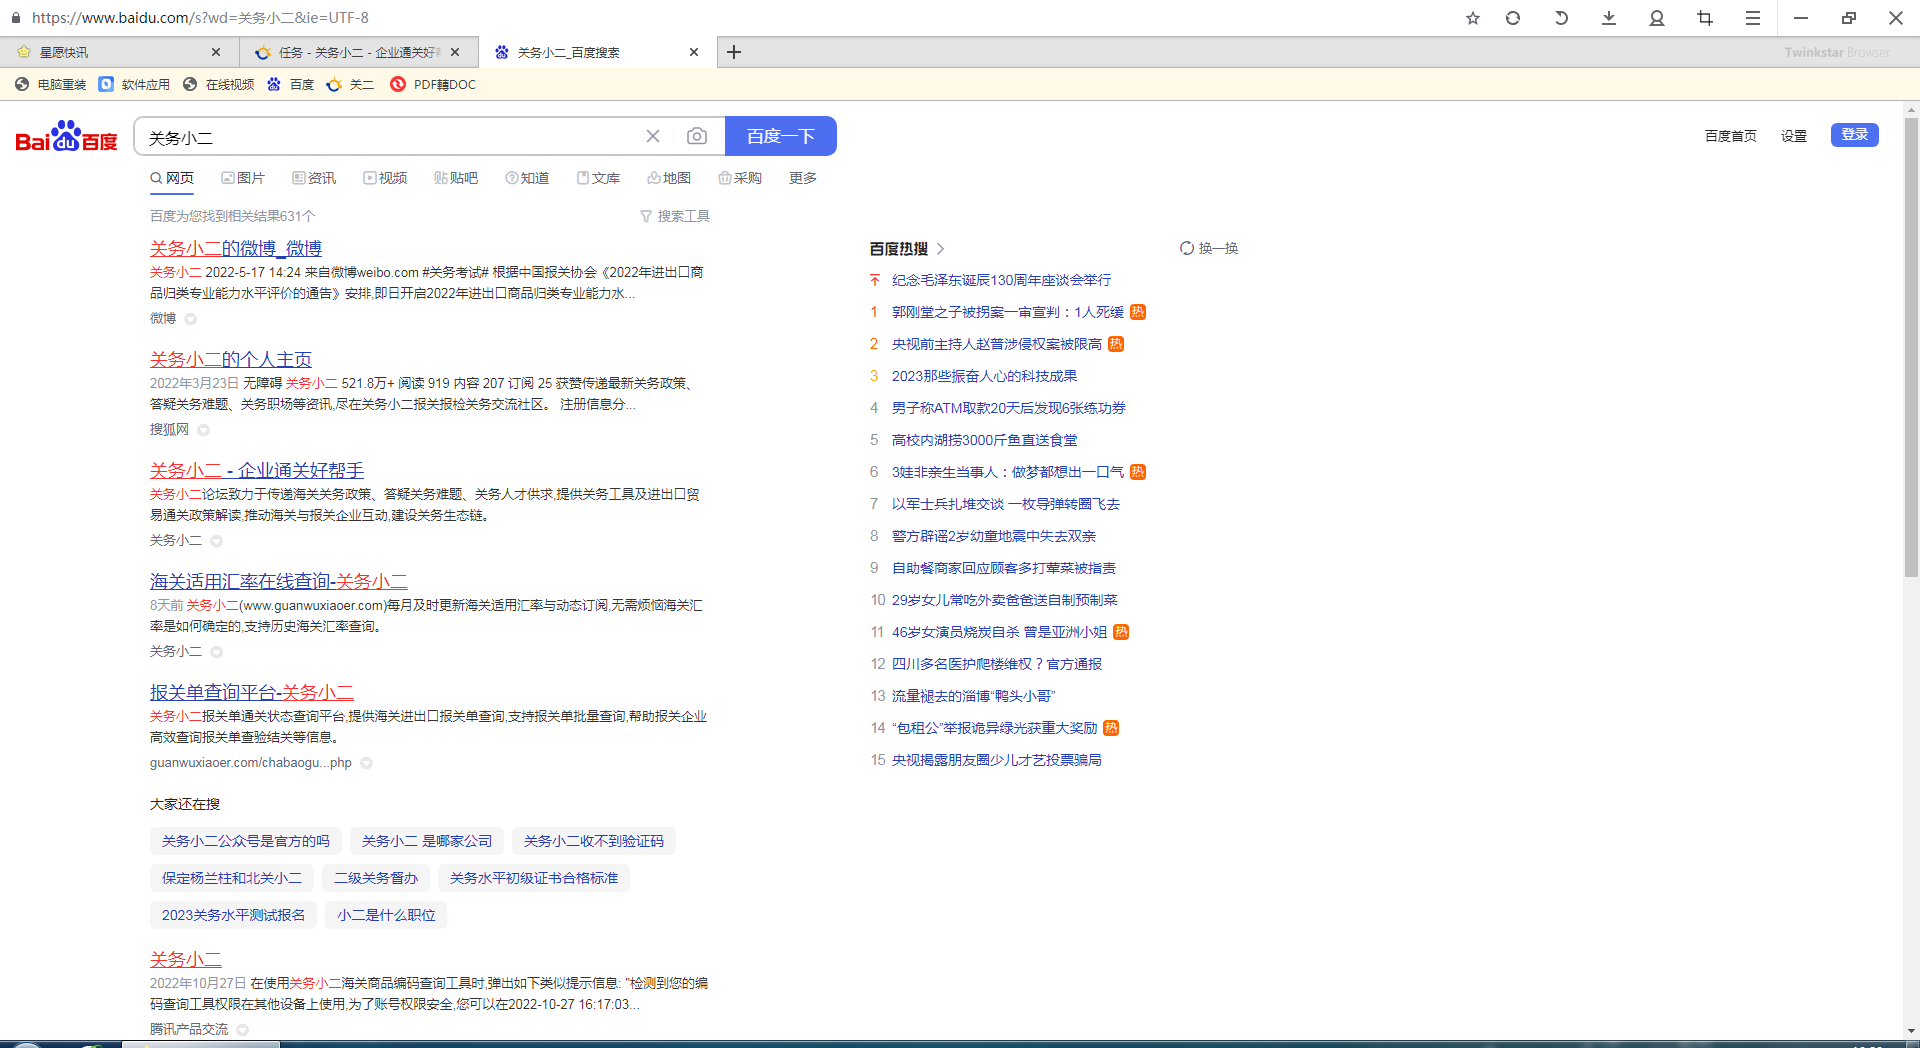This screenshot has height=1048, width=1920.
Task: Click the 登录 button
Action: (x=1855, y=135)
